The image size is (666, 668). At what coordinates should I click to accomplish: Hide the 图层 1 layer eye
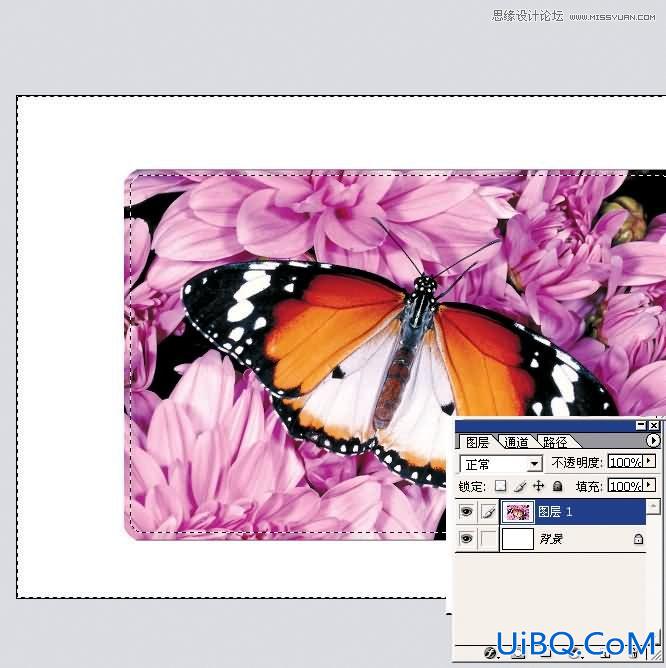point(466,512)
